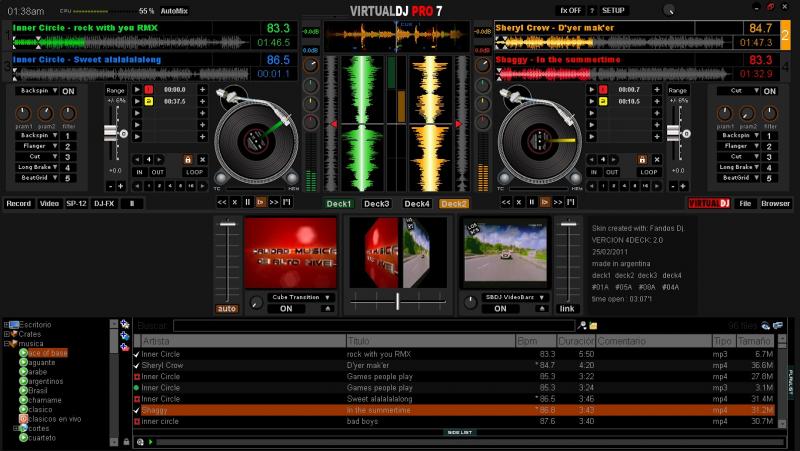The height and width of the screenshot is (451, 800).
Task: Click browser search magnifier icon
Action: pos(582,325)
